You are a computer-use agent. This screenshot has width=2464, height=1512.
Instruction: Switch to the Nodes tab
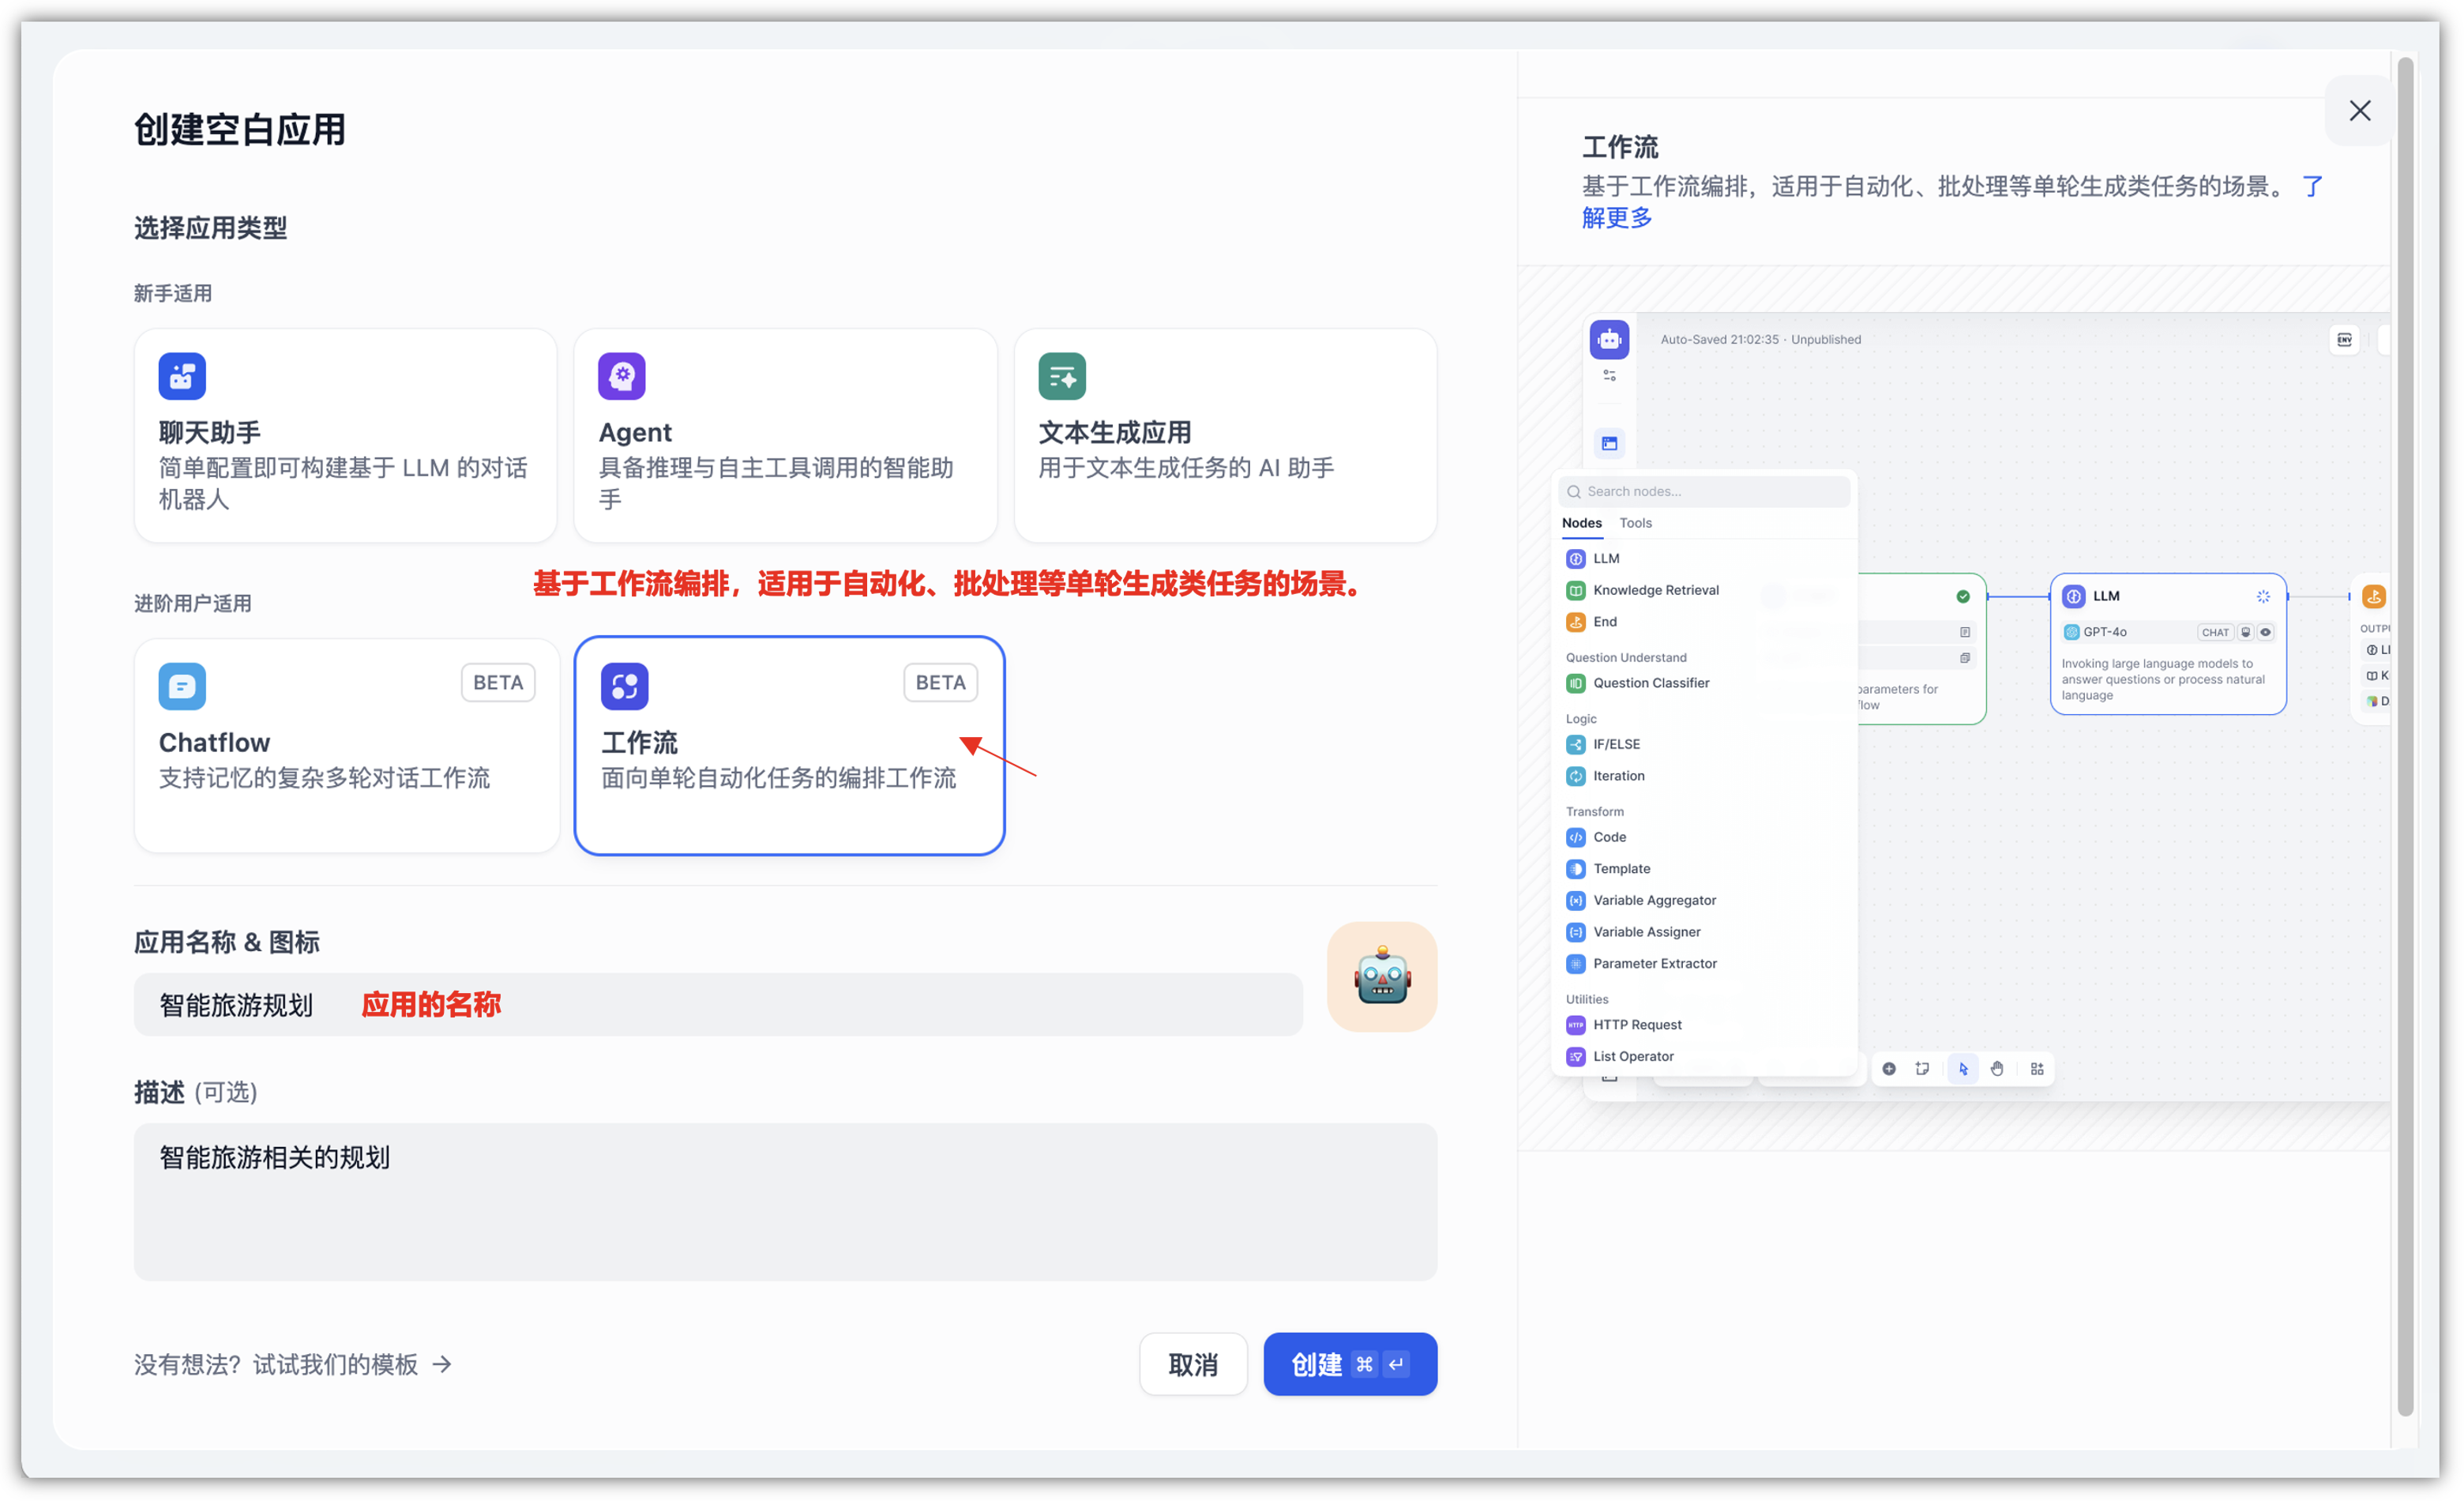1581,523
